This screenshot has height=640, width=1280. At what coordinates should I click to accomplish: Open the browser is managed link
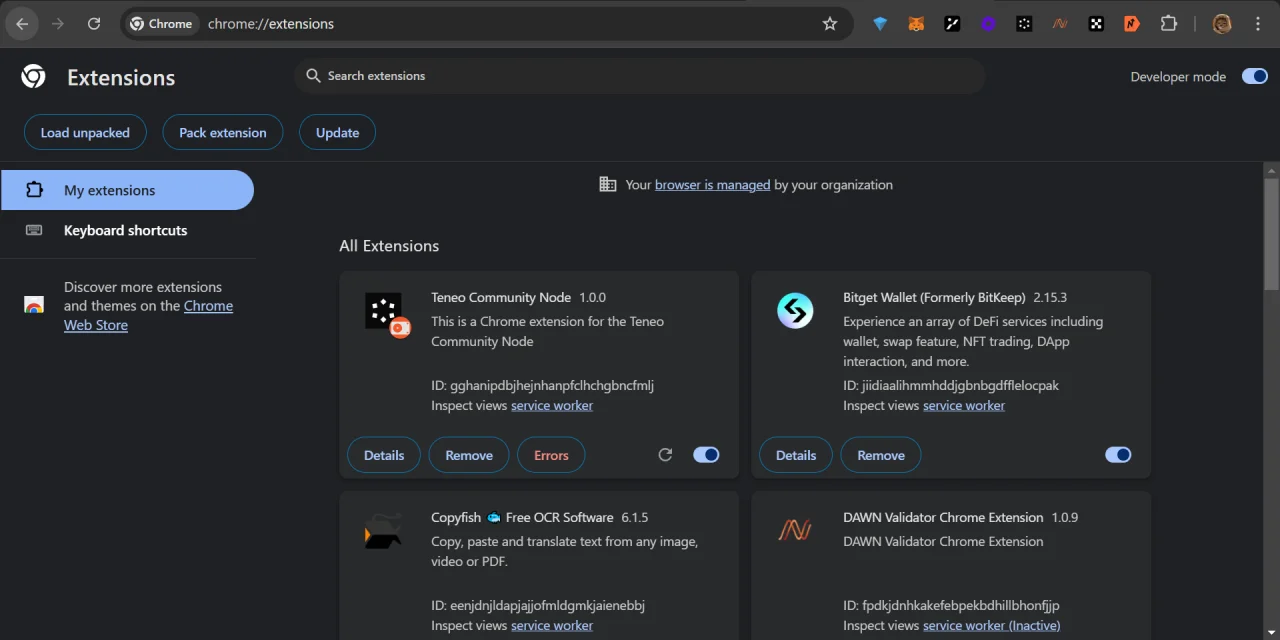[712, 185]
